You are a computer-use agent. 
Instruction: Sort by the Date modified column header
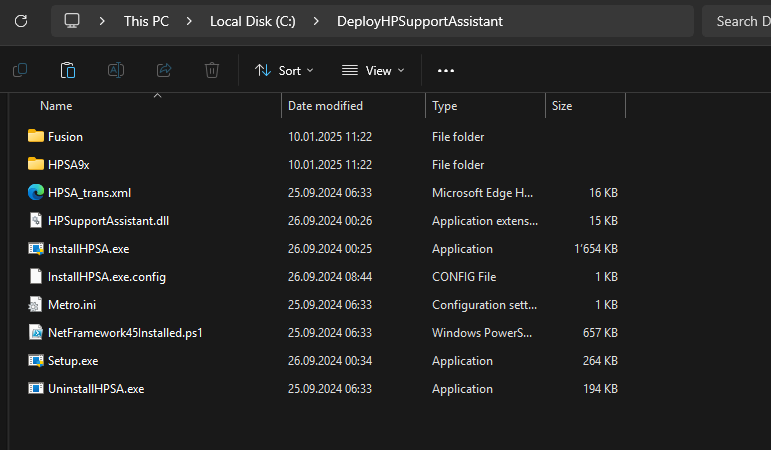coord(325,106)
